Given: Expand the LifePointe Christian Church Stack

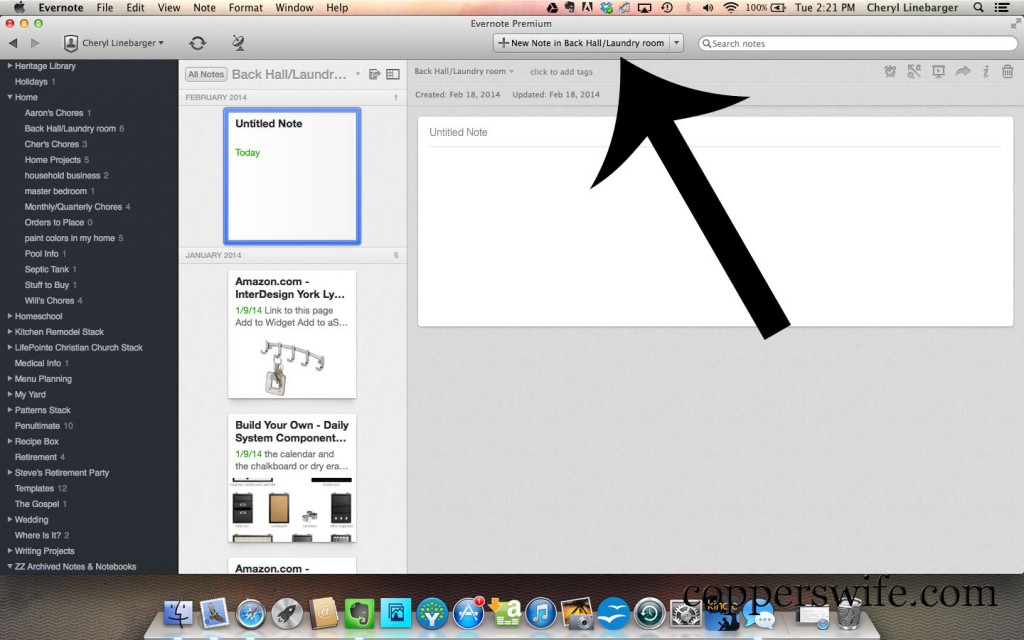Looking at the screenshot, I should 10,347.
